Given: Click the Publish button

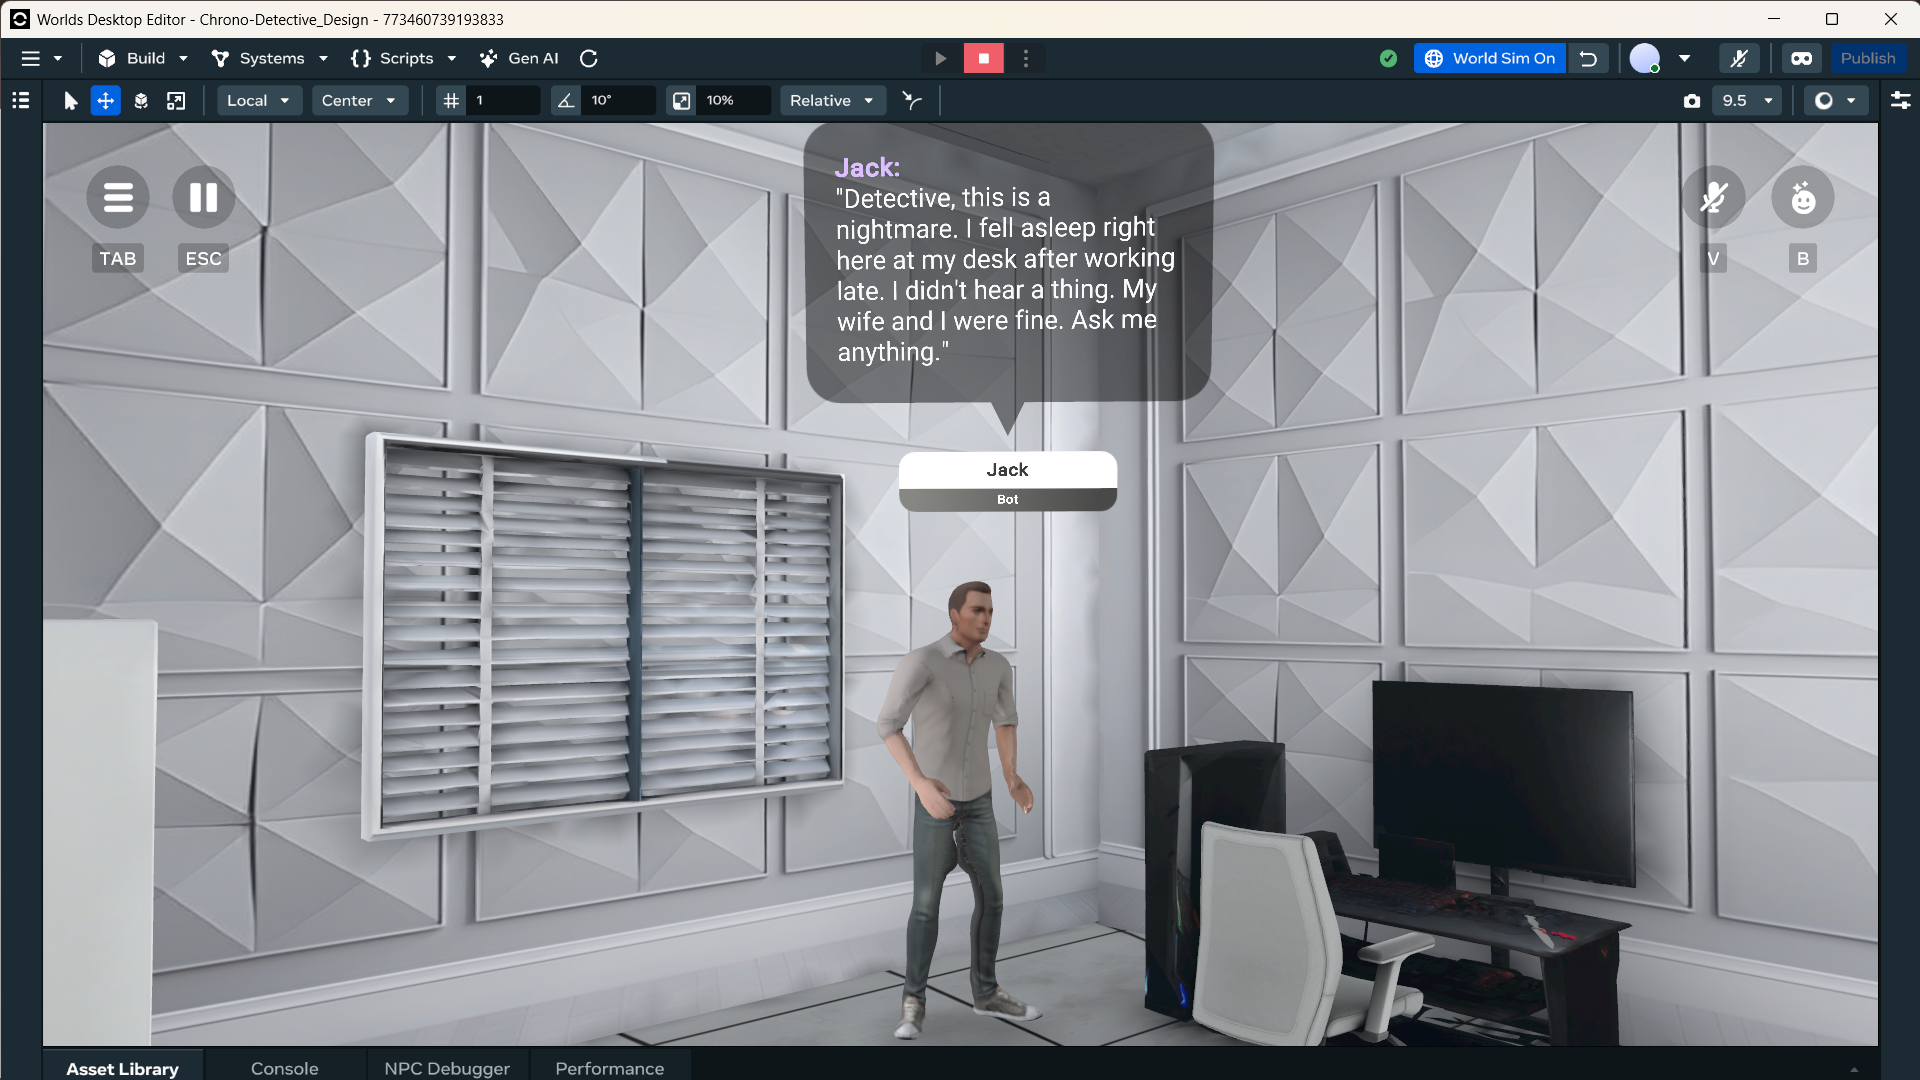Looking at the screenshot, I should click(1867, 58).
